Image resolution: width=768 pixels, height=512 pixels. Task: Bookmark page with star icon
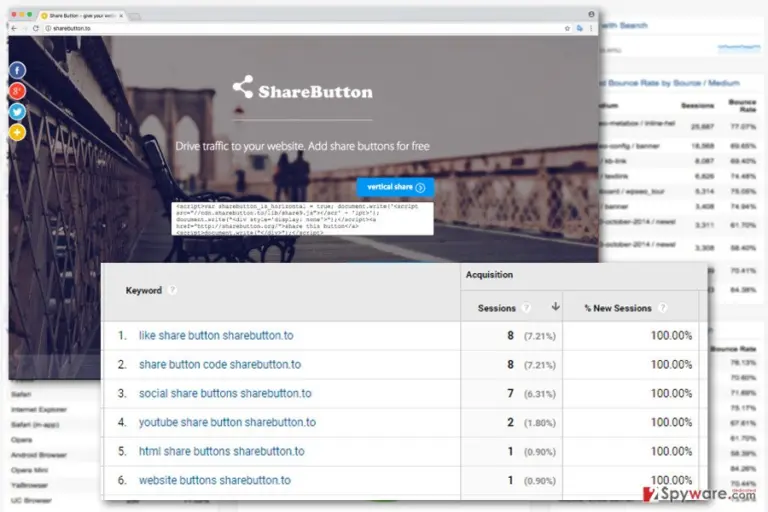(x=567, y=28)
